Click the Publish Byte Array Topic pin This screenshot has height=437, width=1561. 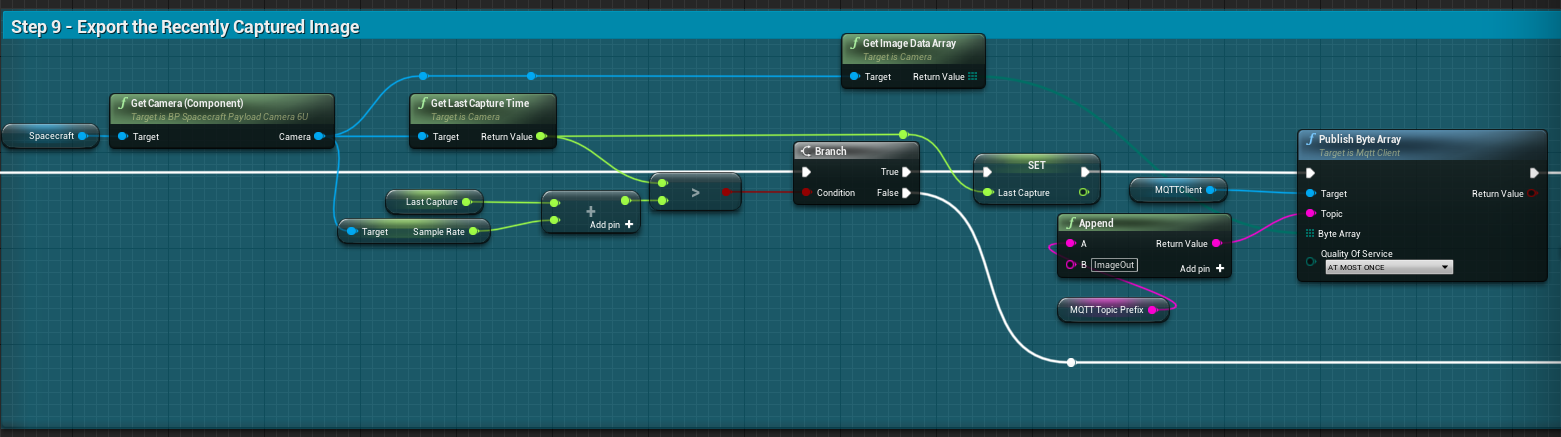[1310, 214]
